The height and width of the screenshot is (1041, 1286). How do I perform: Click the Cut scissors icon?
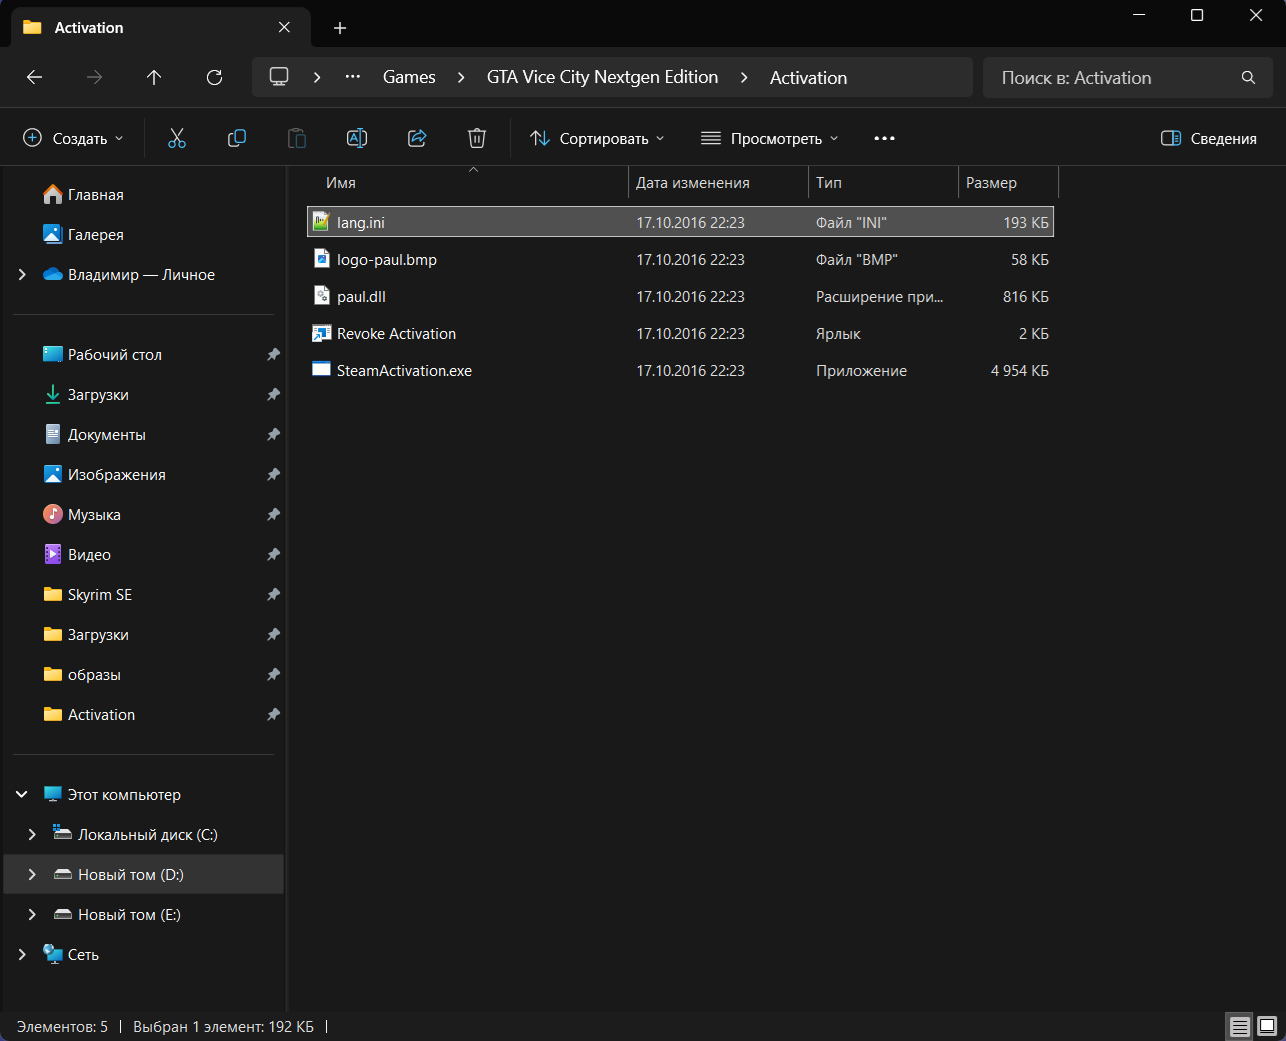(x=177, y=138)
